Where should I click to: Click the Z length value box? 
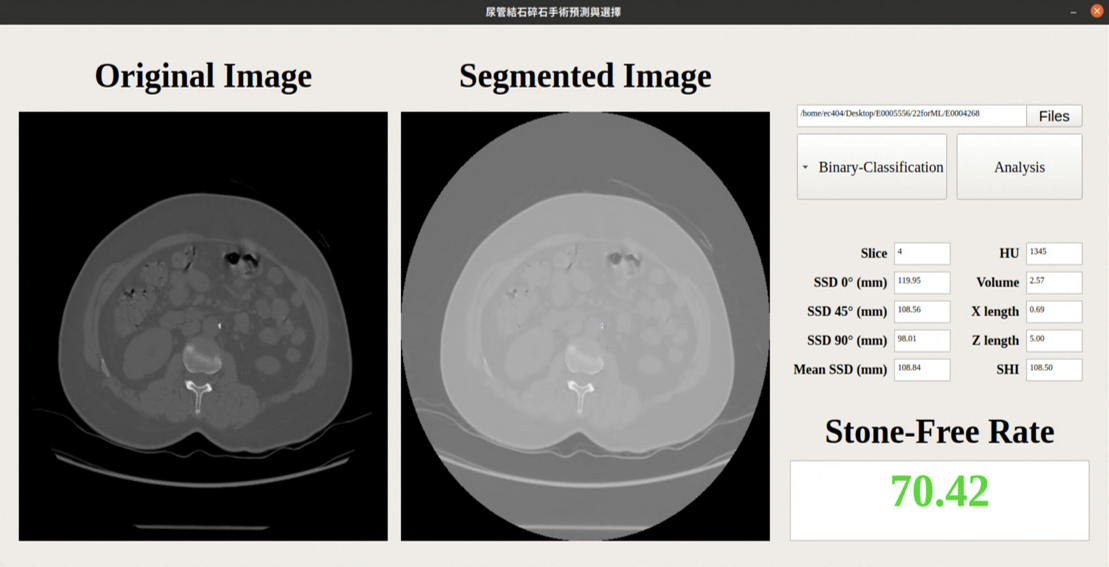[1053, 340]
